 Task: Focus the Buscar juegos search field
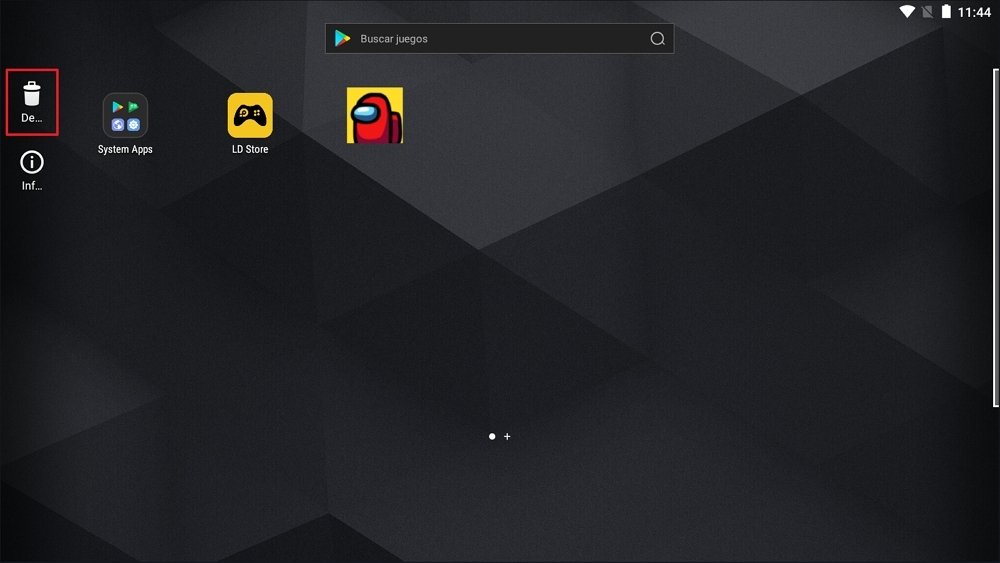(x=499, y=39)
